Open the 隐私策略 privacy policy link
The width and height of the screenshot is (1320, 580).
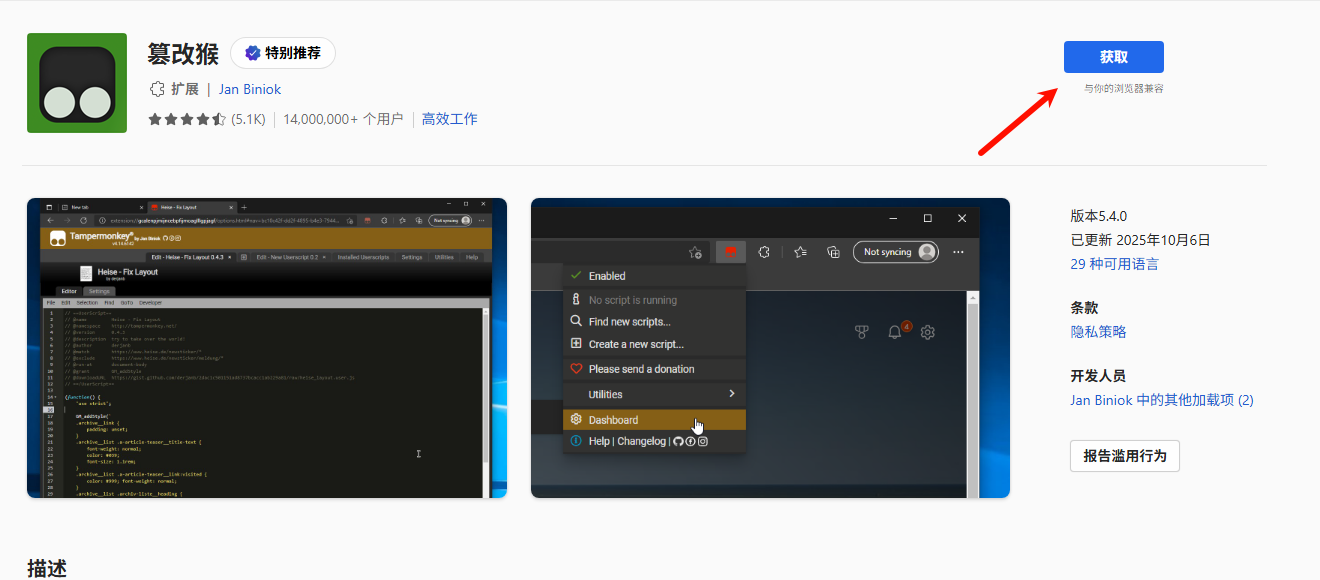coord(1098,332)
